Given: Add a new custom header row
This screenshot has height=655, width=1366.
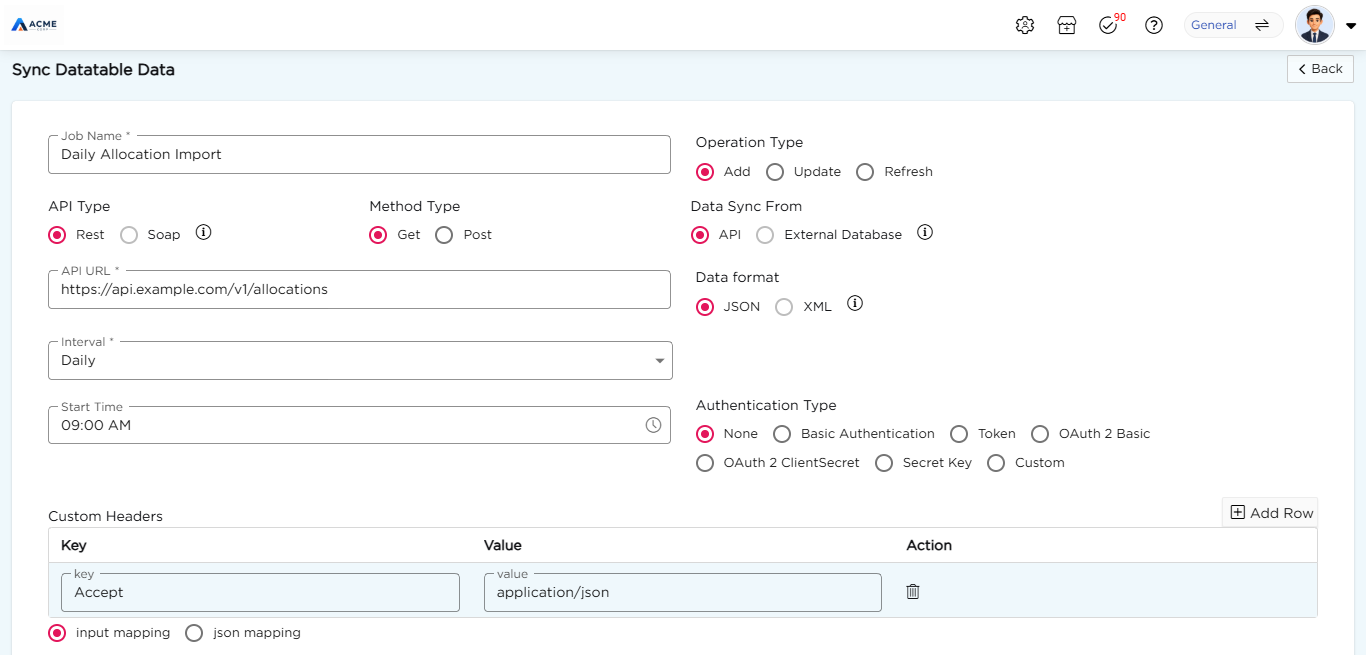Looking at the screenshot, I should tap(1271, 512).
